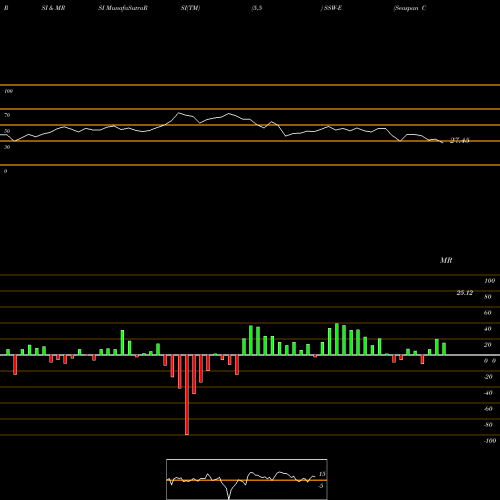This screenshot has width=500, height=500.
Task: Click the ') SSW-E' ticker label
Action: tap(331, 8)
